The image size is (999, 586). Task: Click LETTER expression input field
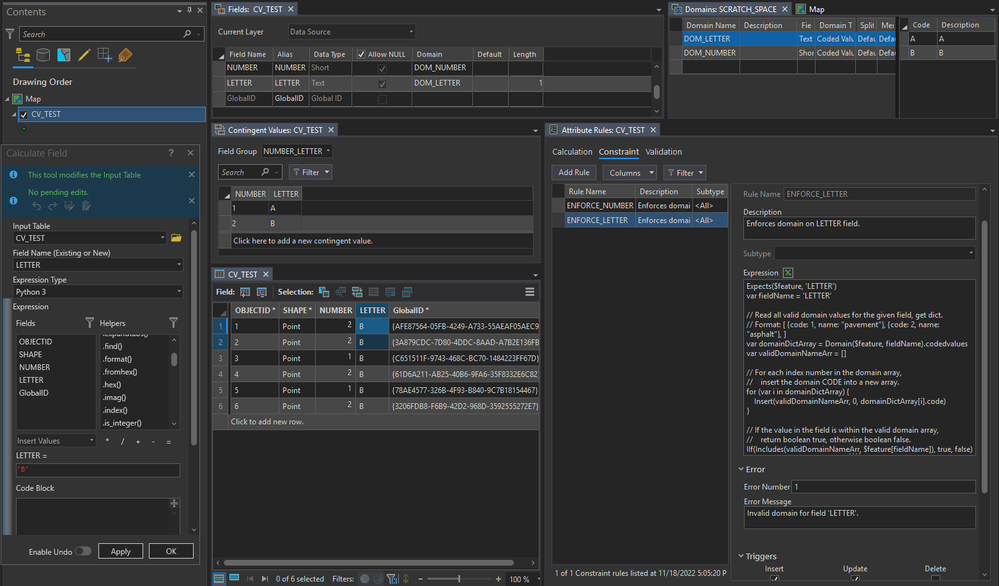coord(97,470)
